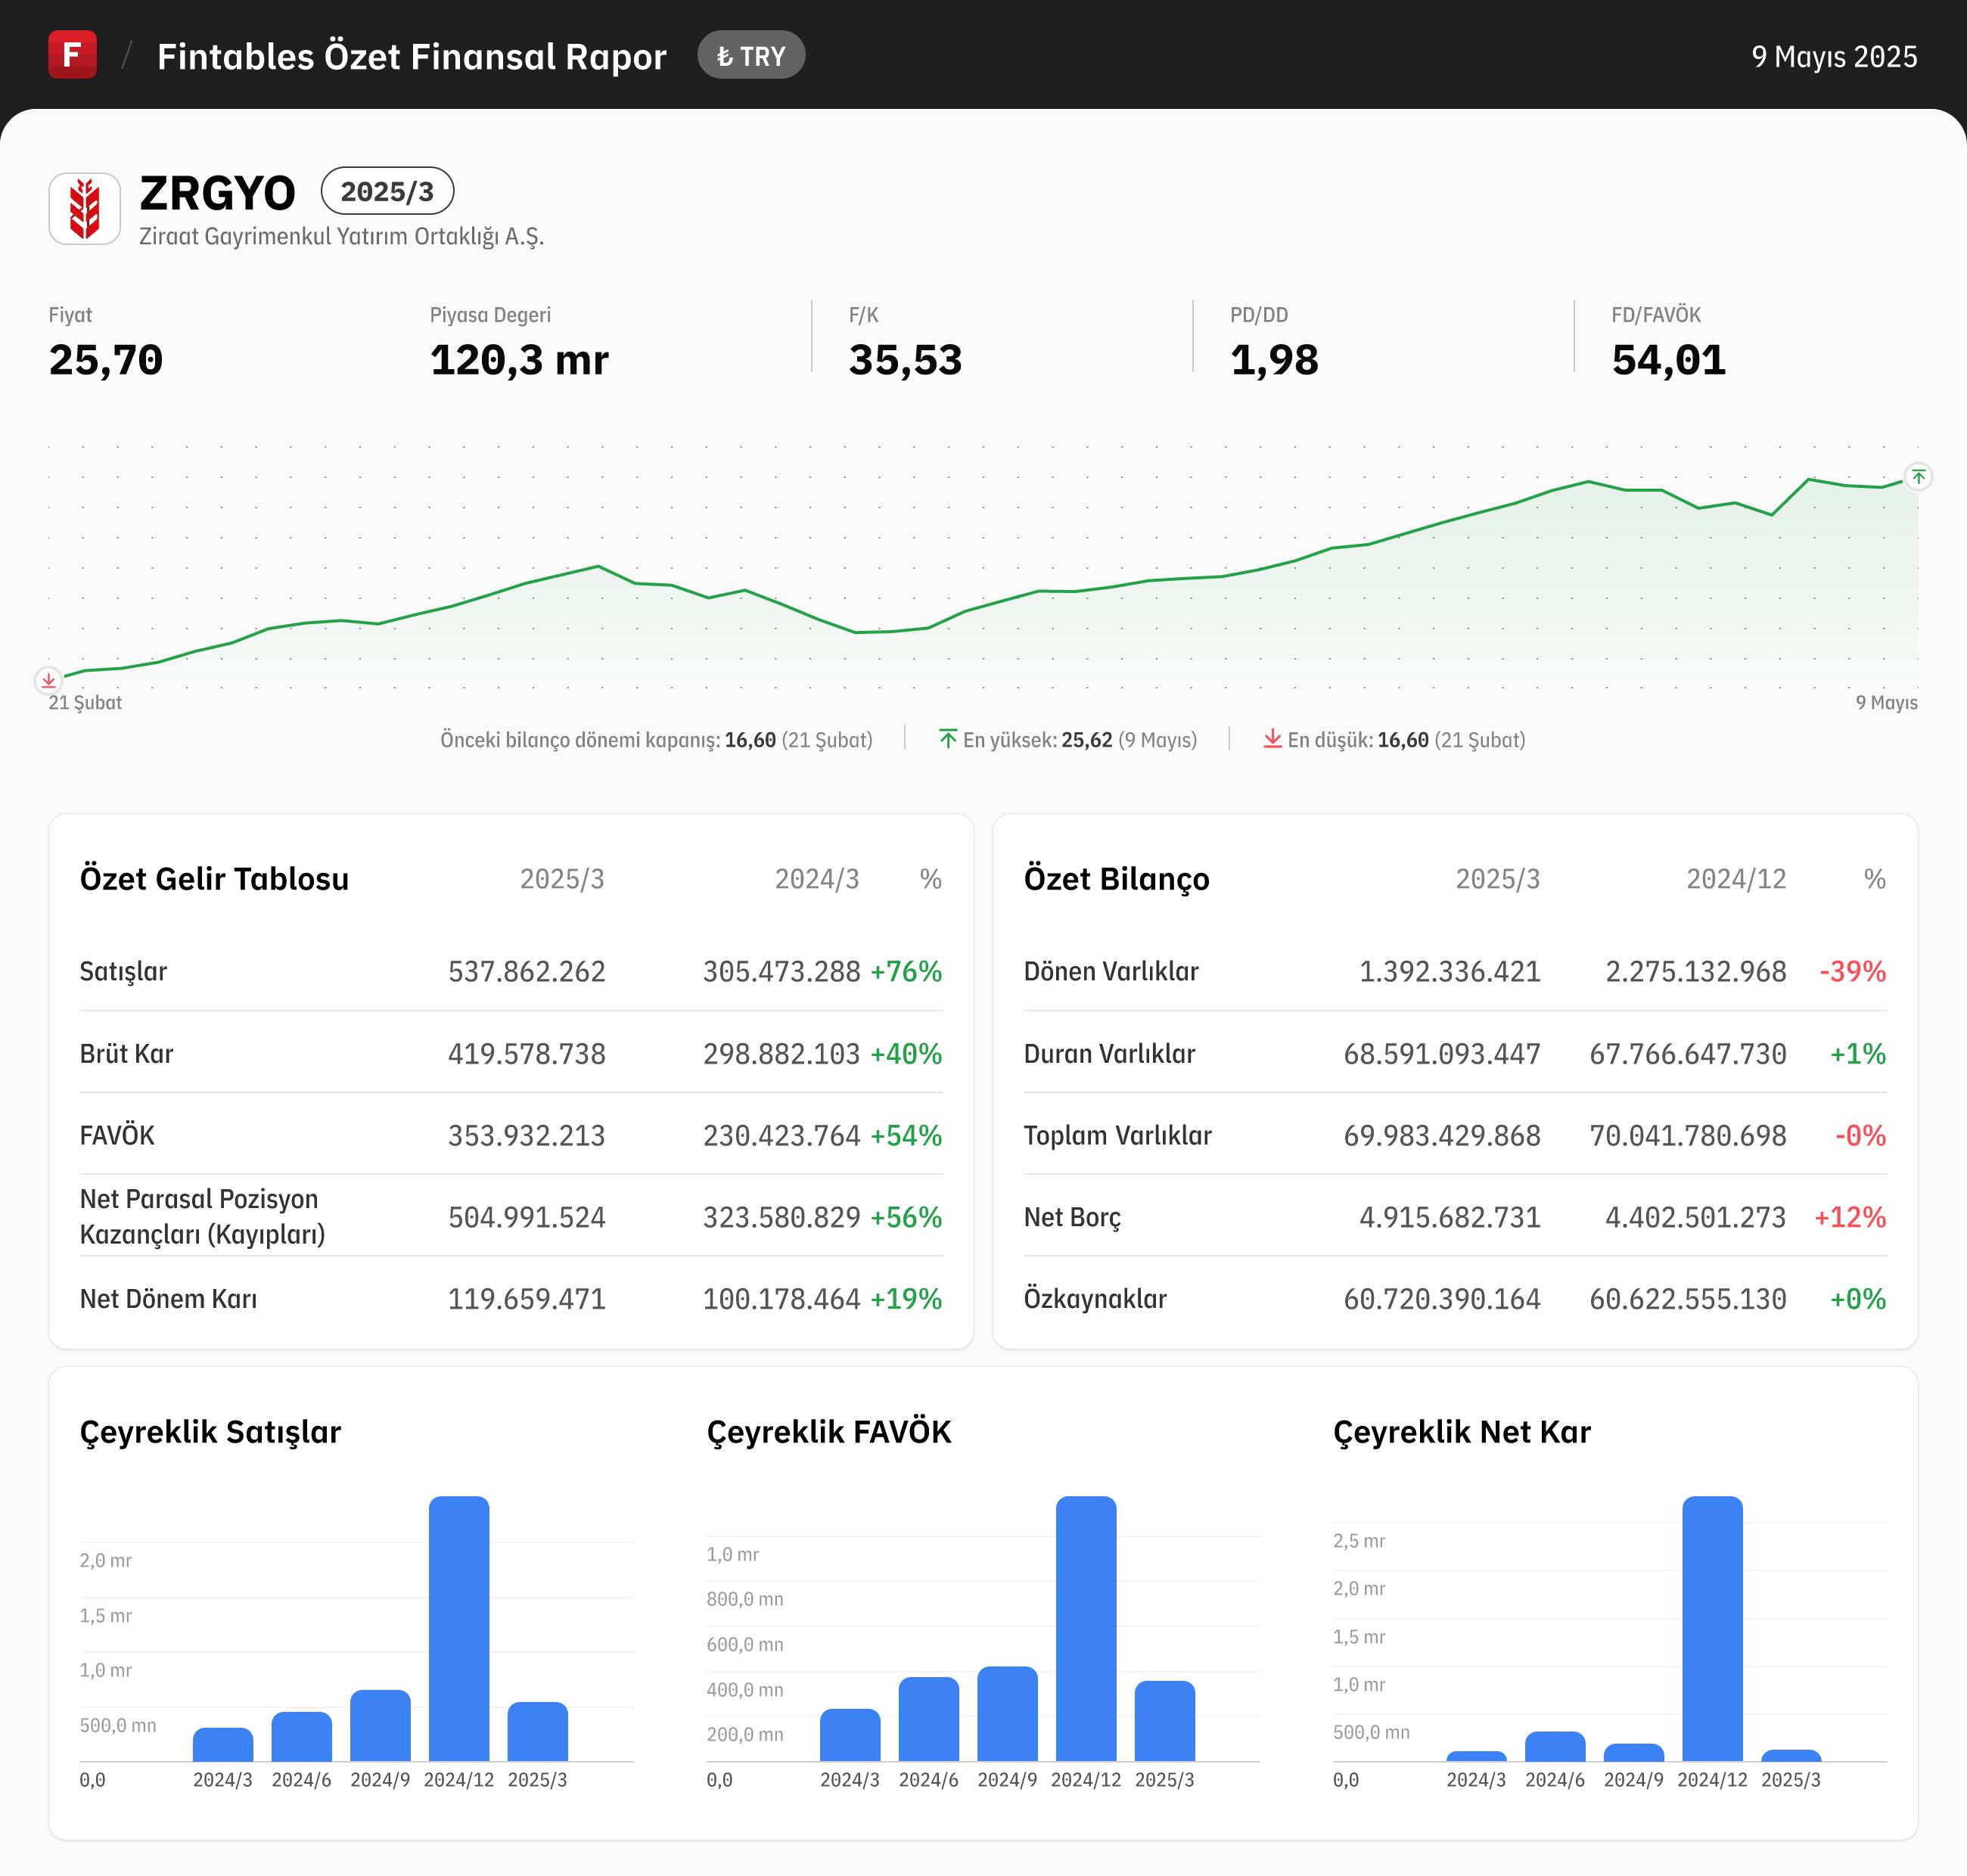Click the F/K value 35,53
Screen dimensions: 1967x1876
coord(905,360)
